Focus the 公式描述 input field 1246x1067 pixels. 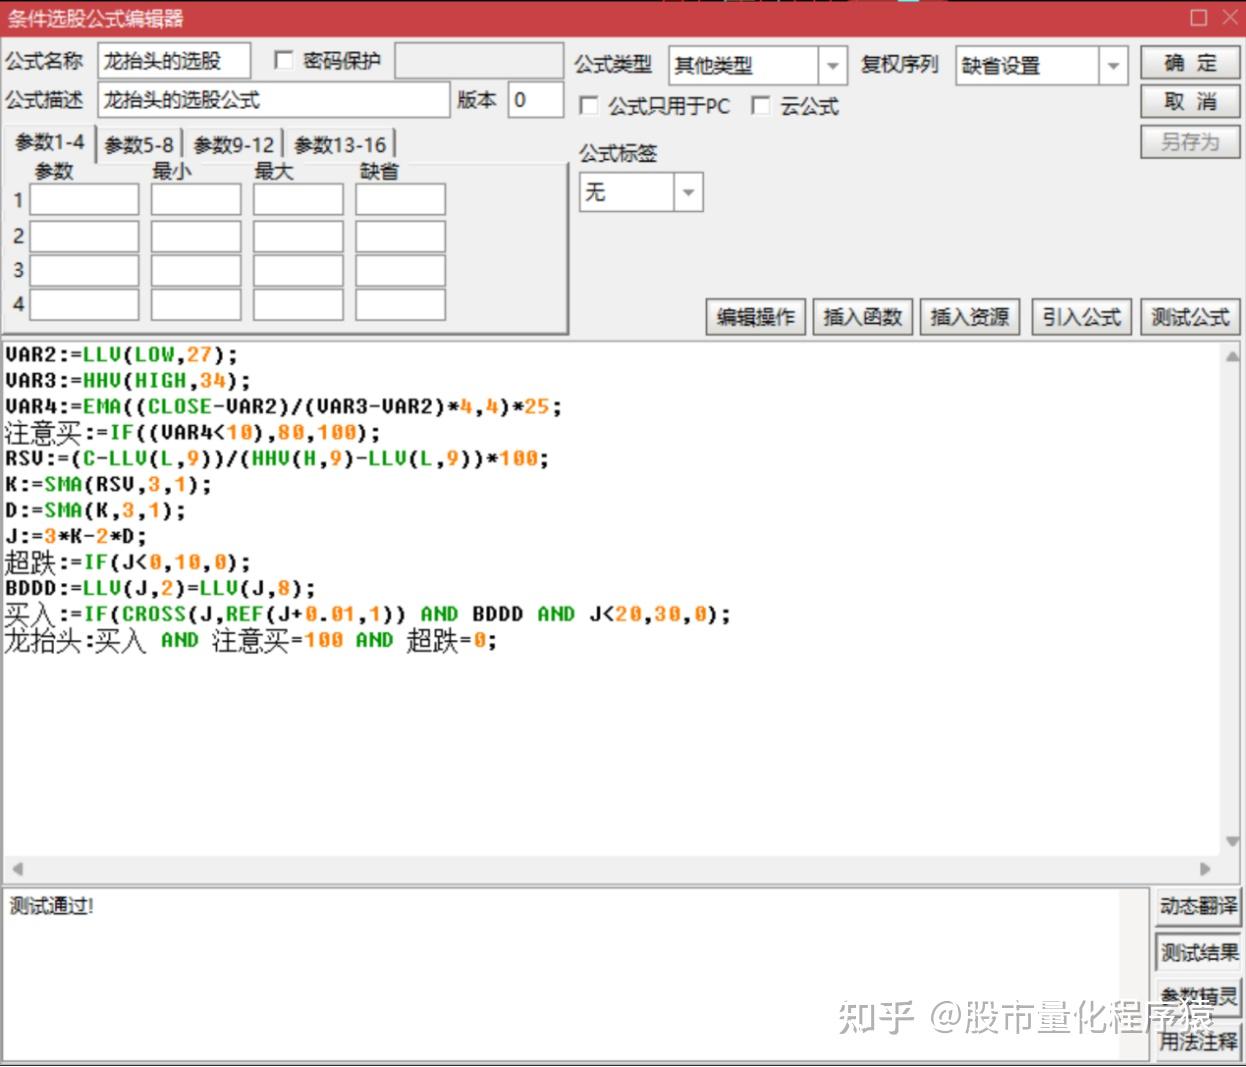pos(274,100)
